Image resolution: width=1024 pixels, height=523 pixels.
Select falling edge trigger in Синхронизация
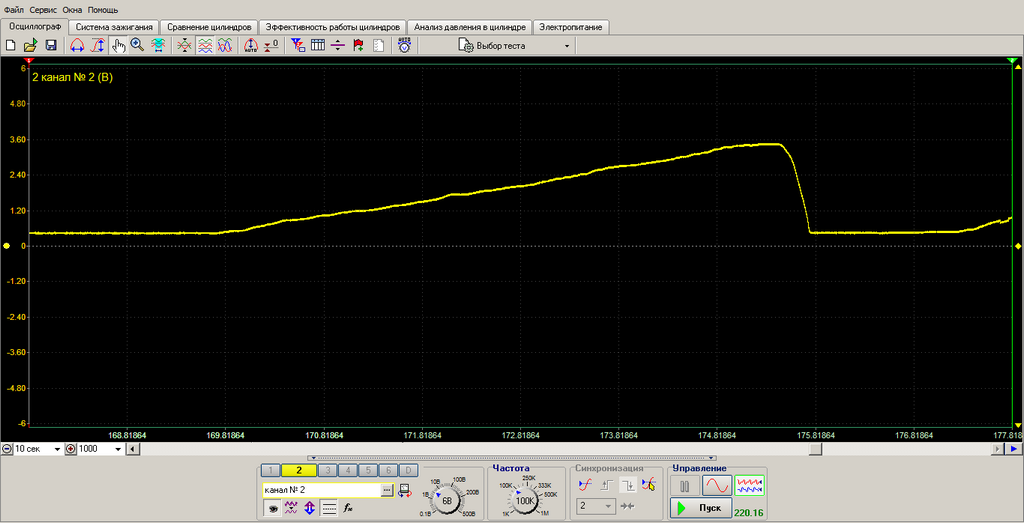pyautogui.click(x=628, y=484)
